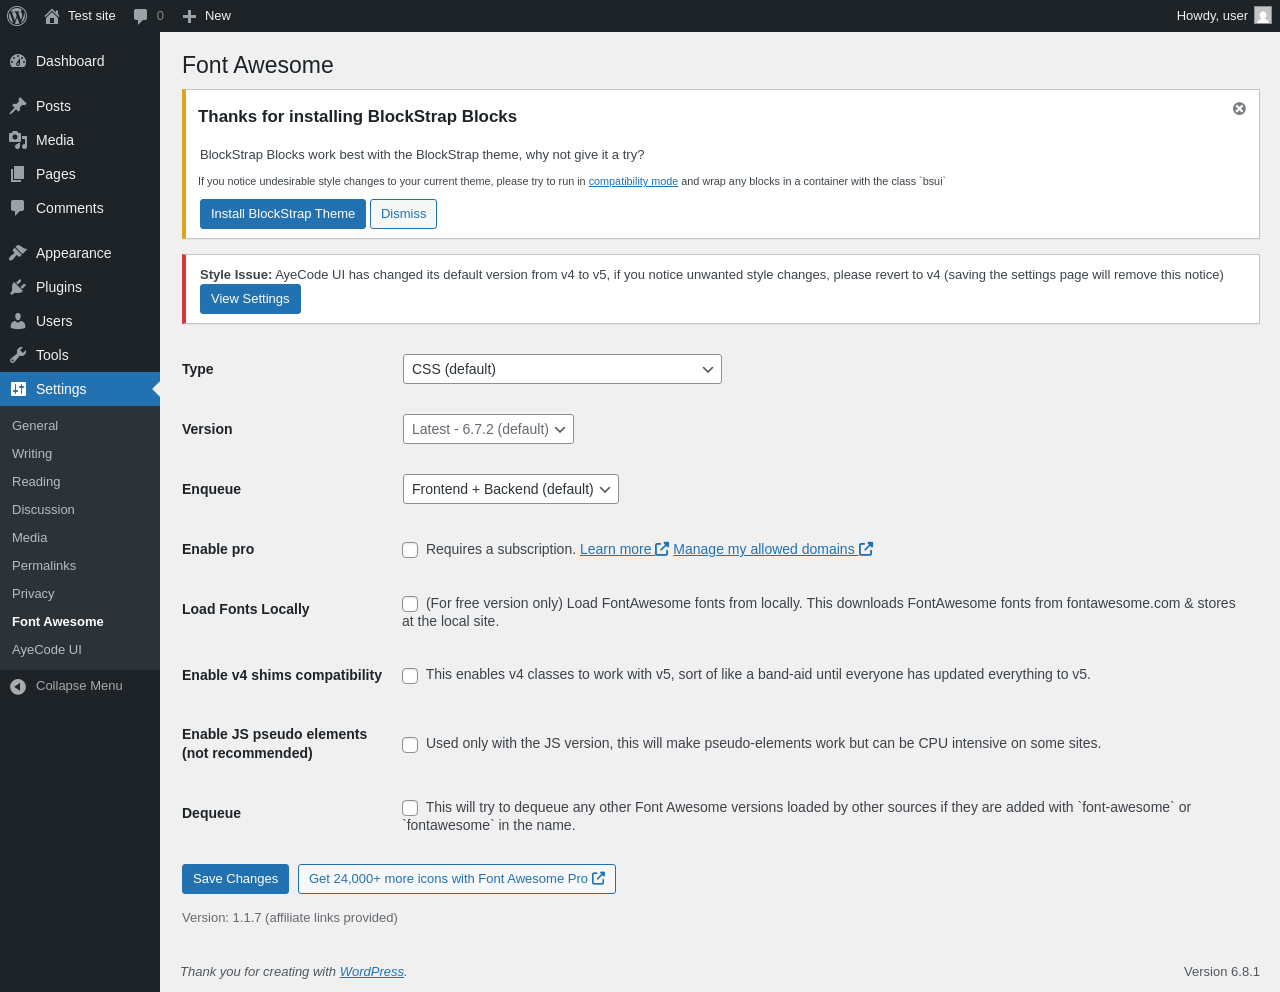
Task: Tick the Load Fonts Locally checkbox
Action: [410, 604]
